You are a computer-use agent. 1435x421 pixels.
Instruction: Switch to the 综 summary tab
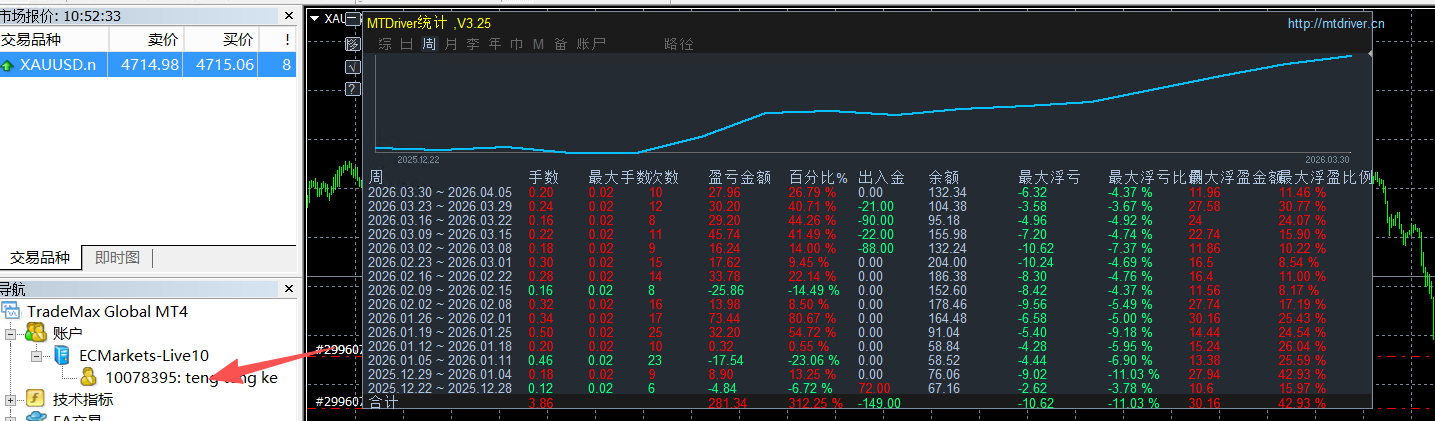(x=385, y=44)
